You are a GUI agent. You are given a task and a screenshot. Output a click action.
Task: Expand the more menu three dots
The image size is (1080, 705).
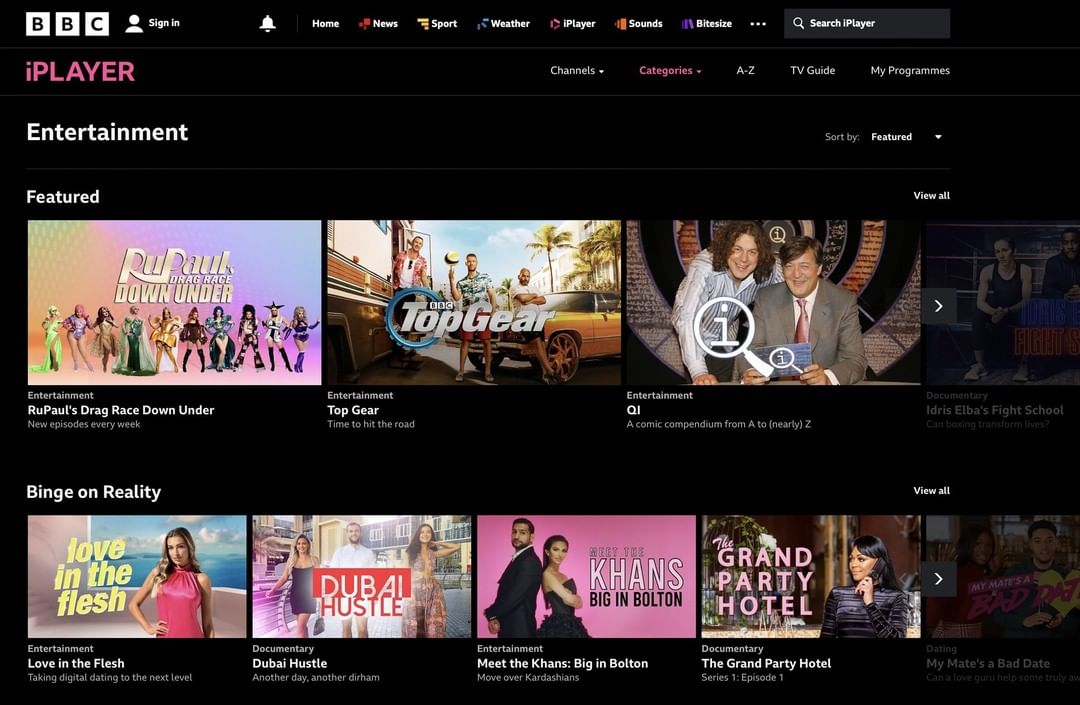point(758,24)
